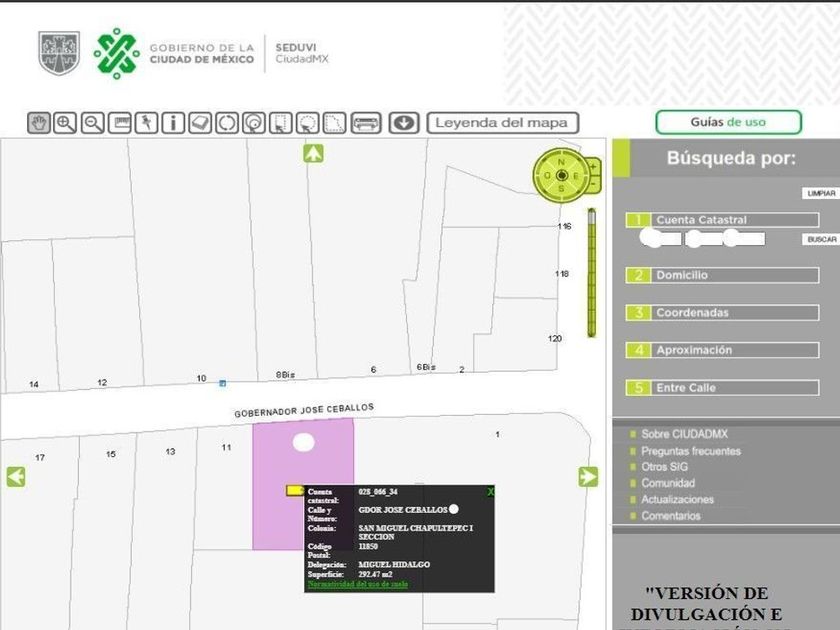The width and height of the screenshot is (840, 630).
Task: Click the download arrow icon
Action: click(x=404, y=123)
